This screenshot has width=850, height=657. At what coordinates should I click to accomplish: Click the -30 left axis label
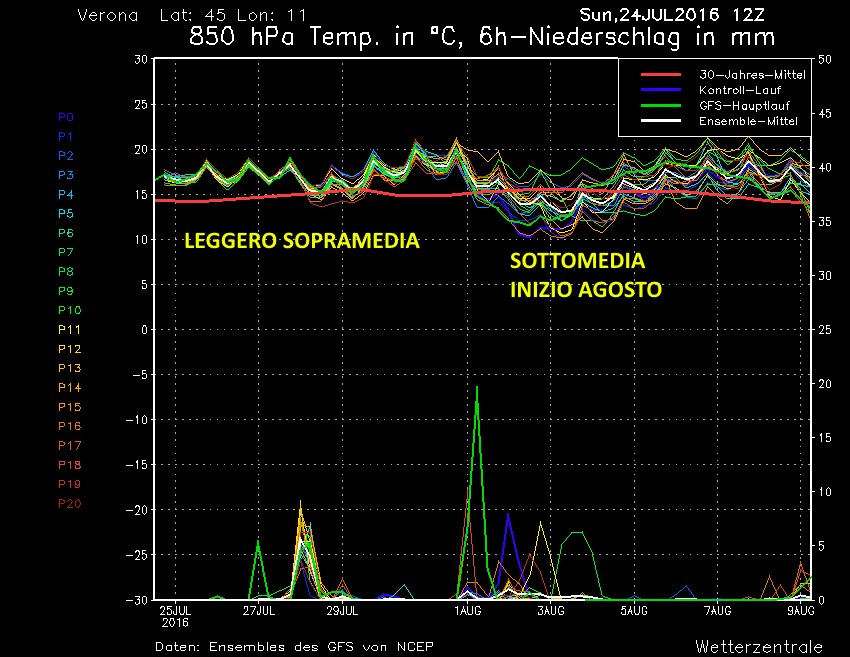(137, 600)
